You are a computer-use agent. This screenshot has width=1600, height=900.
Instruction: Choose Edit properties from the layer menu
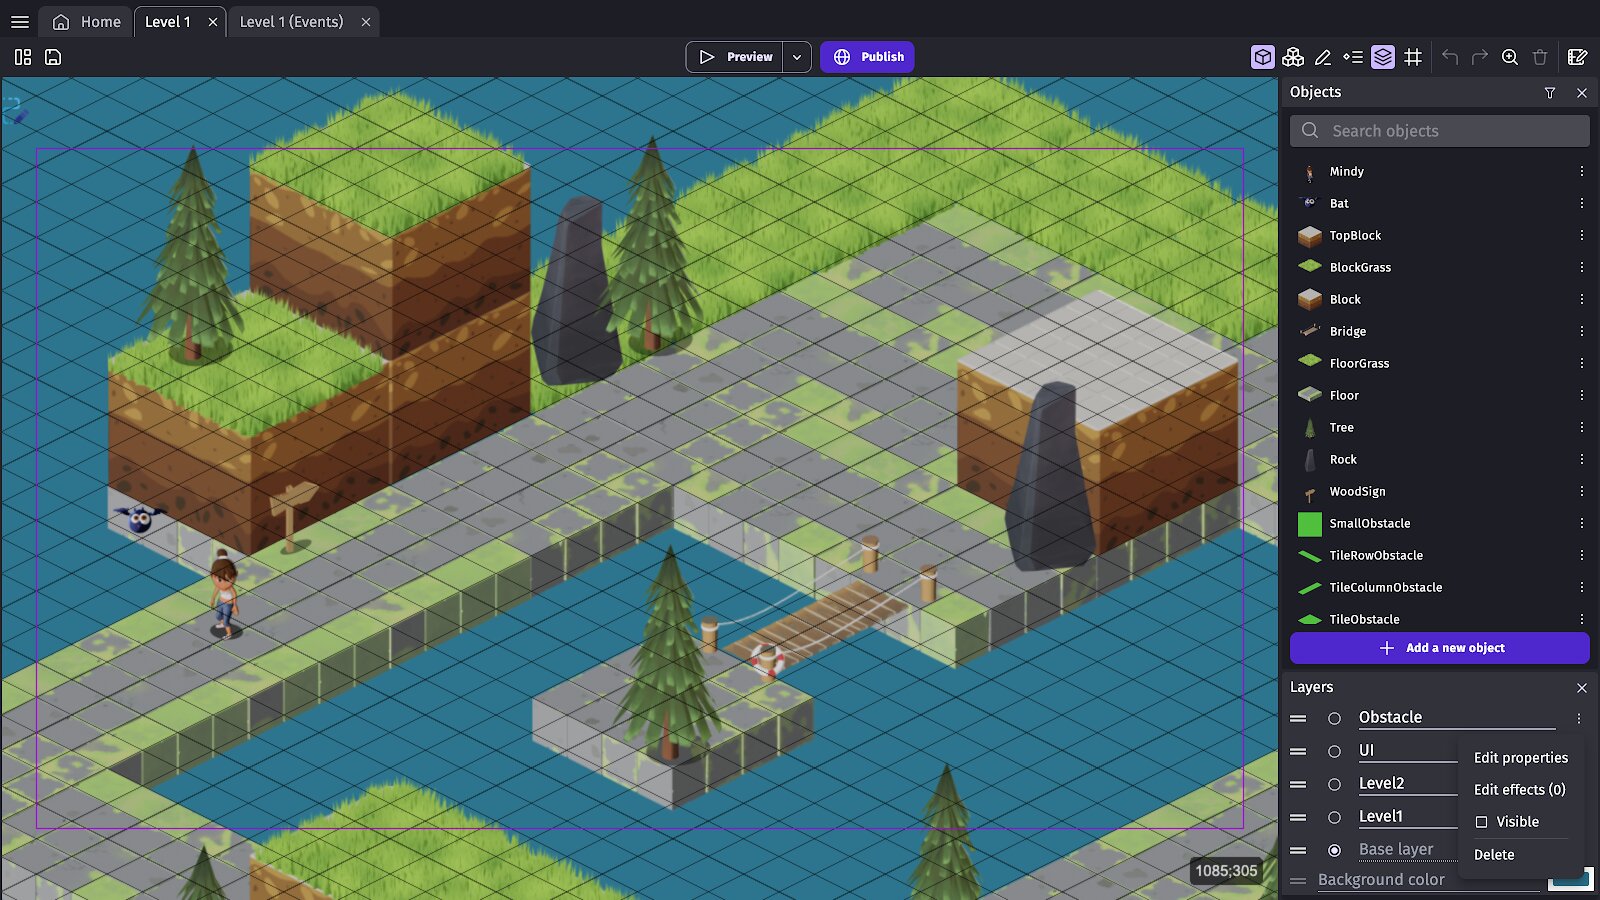1520,758
